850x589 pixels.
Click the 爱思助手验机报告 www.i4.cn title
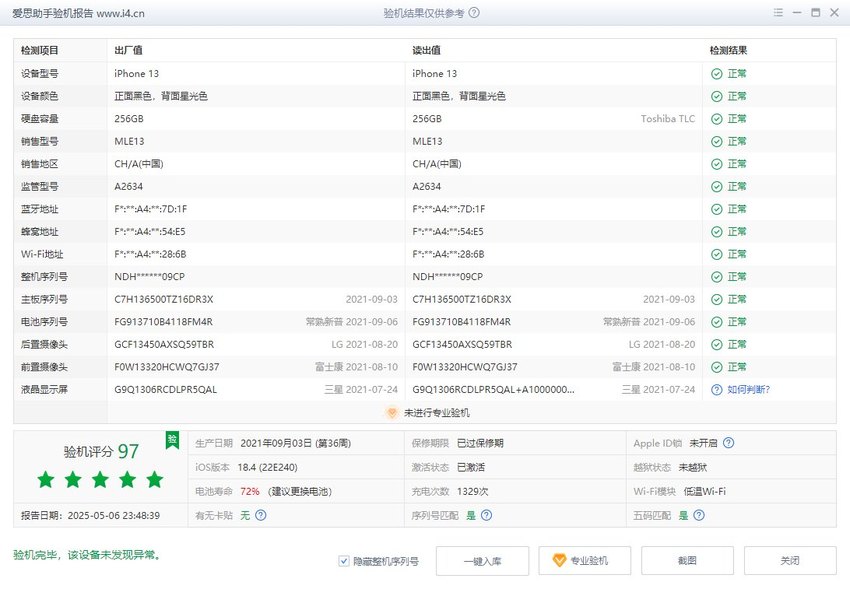coord(79,13)
